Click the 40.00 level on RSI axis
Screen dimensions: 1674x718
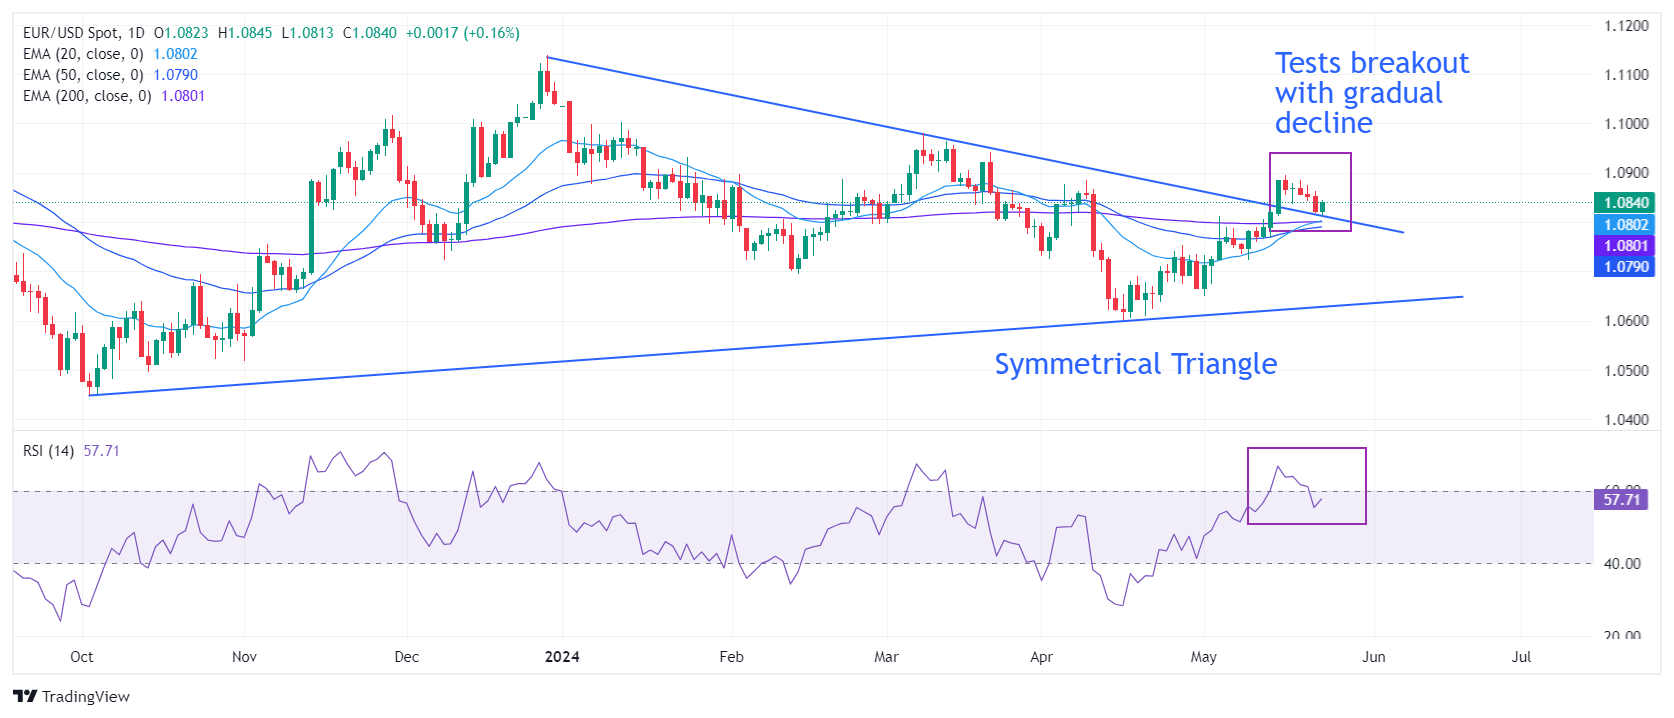click(1622, 564)
